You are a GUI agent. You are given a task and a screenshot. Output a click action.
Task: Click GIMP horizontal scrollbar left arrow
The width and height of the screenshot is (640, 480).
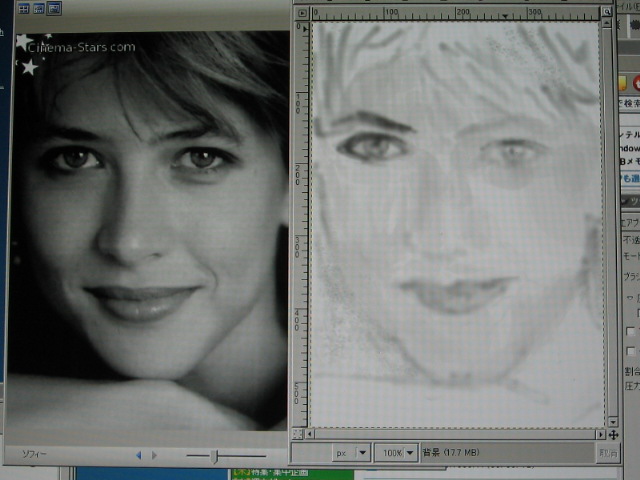tap(310, 434)
